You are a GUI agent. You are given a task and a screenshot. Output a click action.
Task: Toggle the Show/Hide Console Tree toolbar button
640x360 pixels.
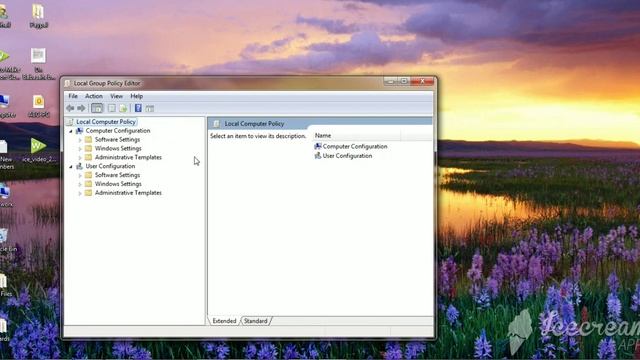(97, 108)
